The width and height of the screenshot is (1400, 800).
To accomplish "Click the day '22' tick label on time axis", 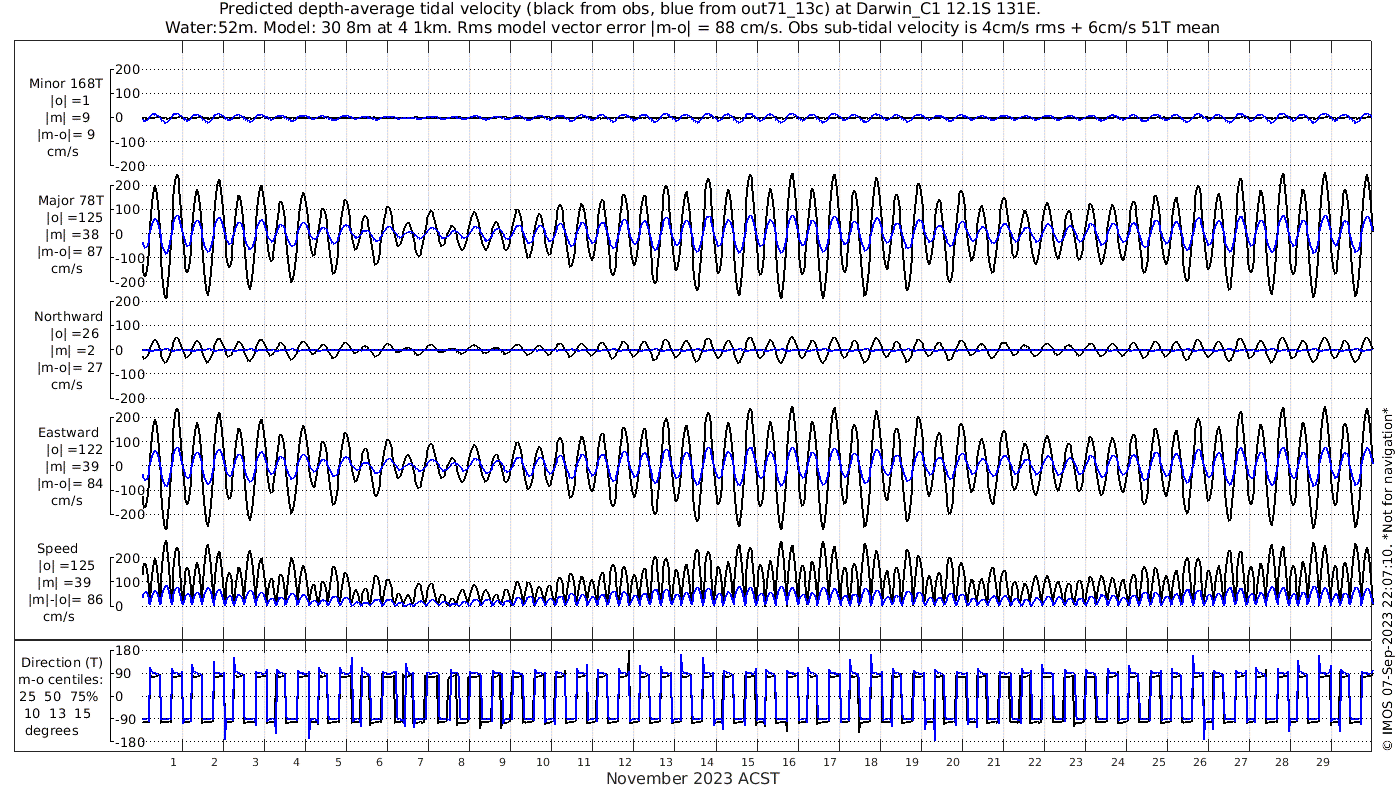I will [1035, 762].
